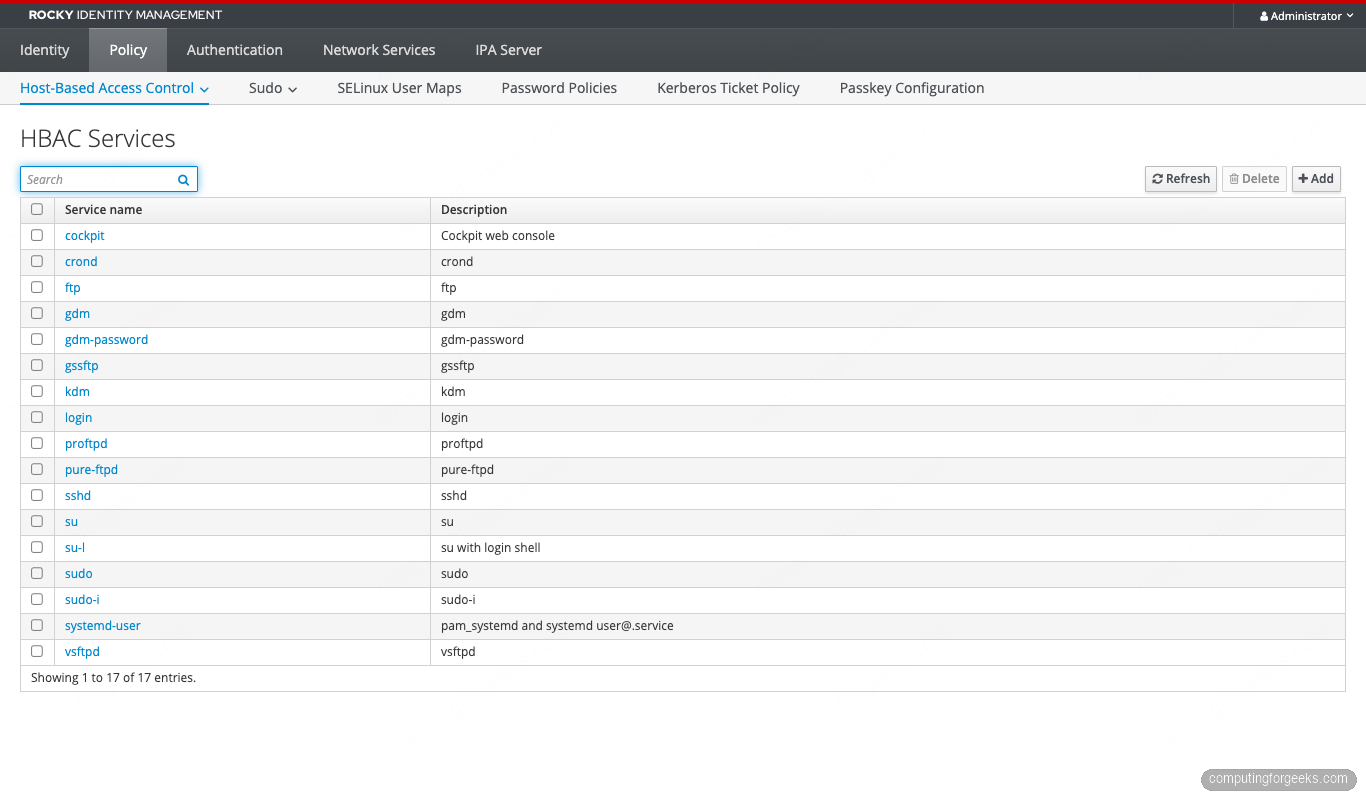The width and height of the screenshot is (1366, 800).
Task: Add a new HBAC service
Action: pyautogui.click(x=1316, y=179)
